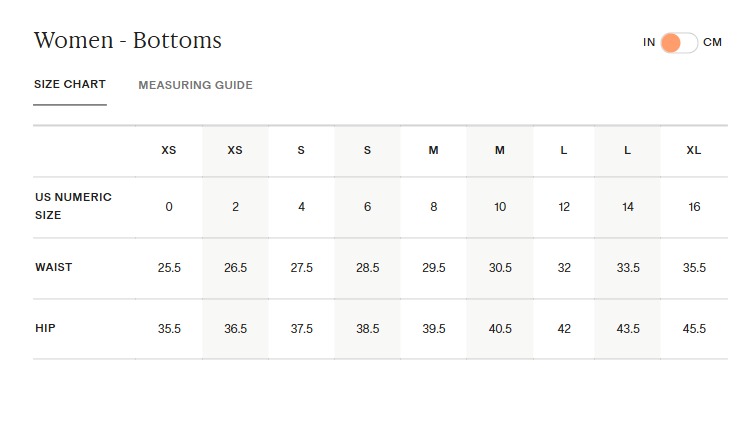The width and height of the screenshot is (750, 445).
Task: Select the 45.5 hip measurement cell
Action: (694, 329)
